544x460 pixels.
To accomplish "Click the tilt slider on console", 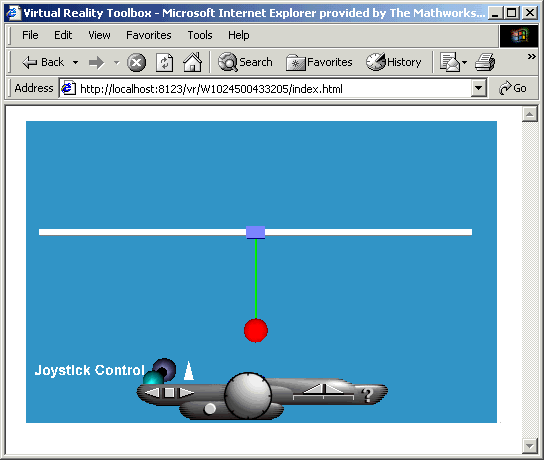I will tap(323, 392).
